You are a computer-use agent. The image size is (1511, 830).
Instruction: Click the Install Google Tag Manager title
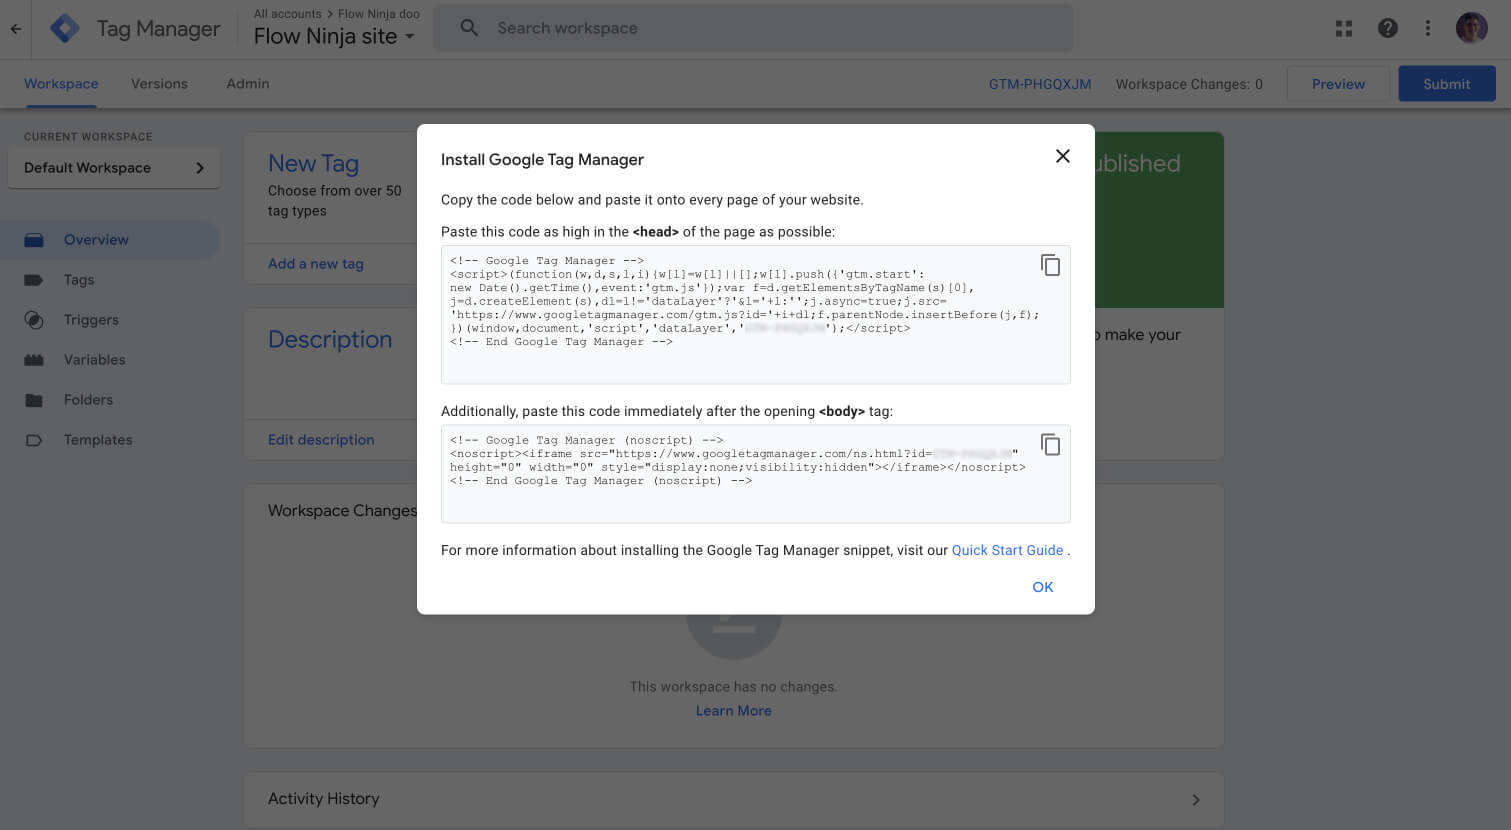tap(542, 160)
